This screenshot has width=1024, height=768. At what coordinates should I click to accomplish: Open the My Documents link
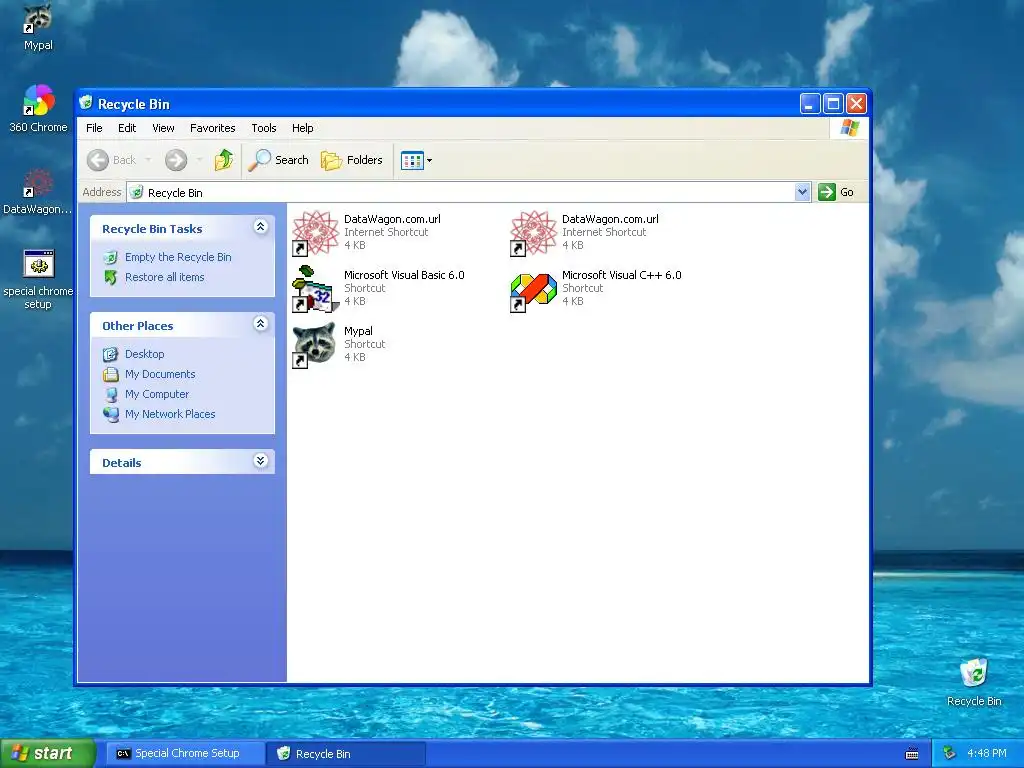pos(160,374)
